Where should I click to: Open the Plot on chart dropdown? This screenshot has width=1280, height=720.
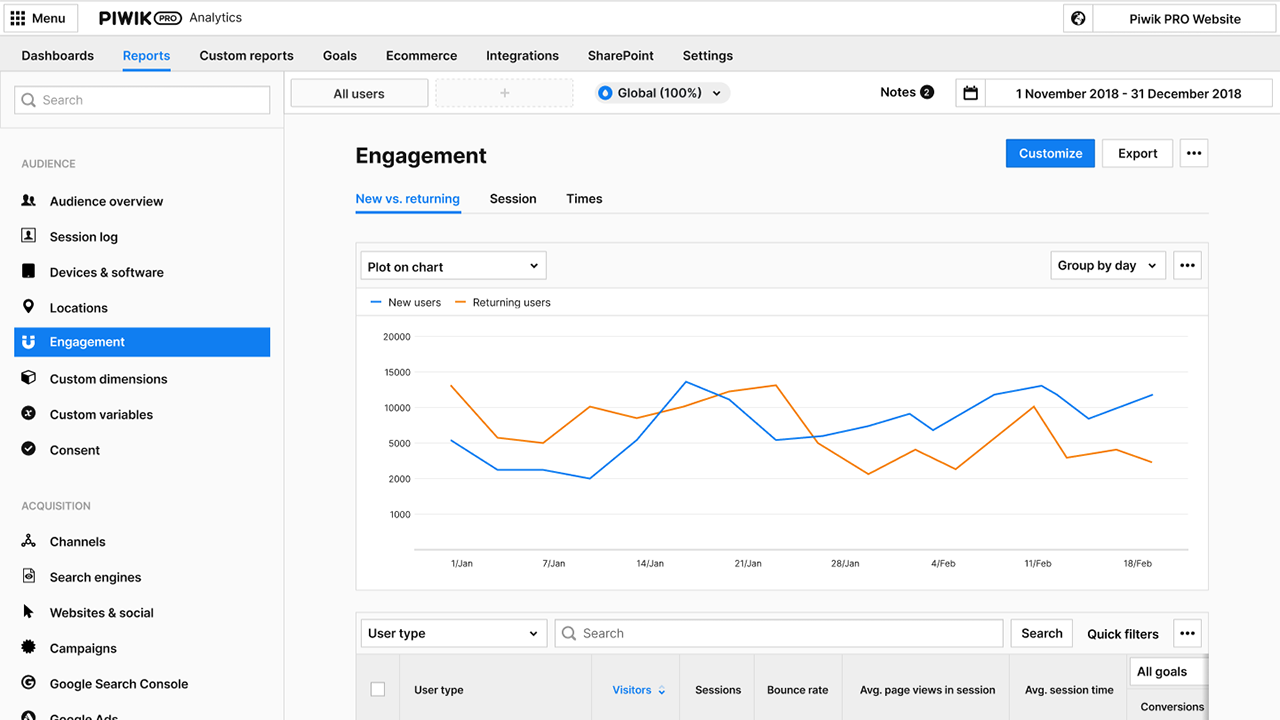(x=453, y=266)
